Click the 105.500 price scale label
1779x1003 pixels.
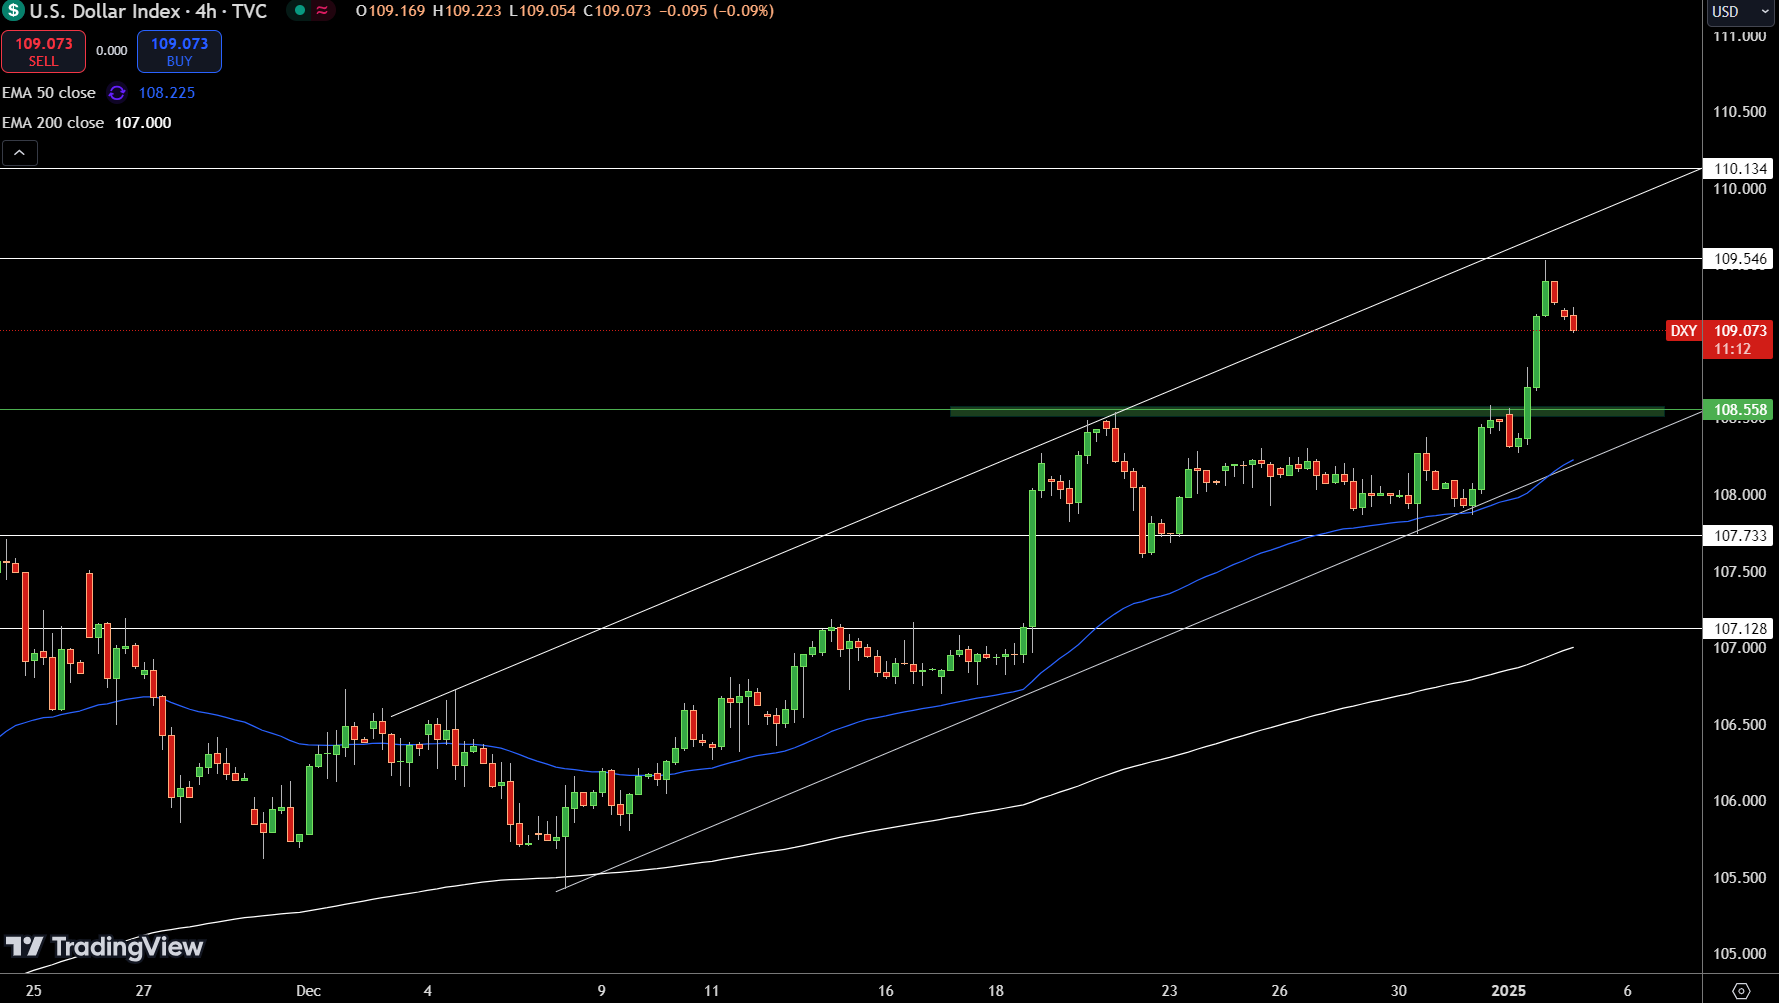point(1740,878)
